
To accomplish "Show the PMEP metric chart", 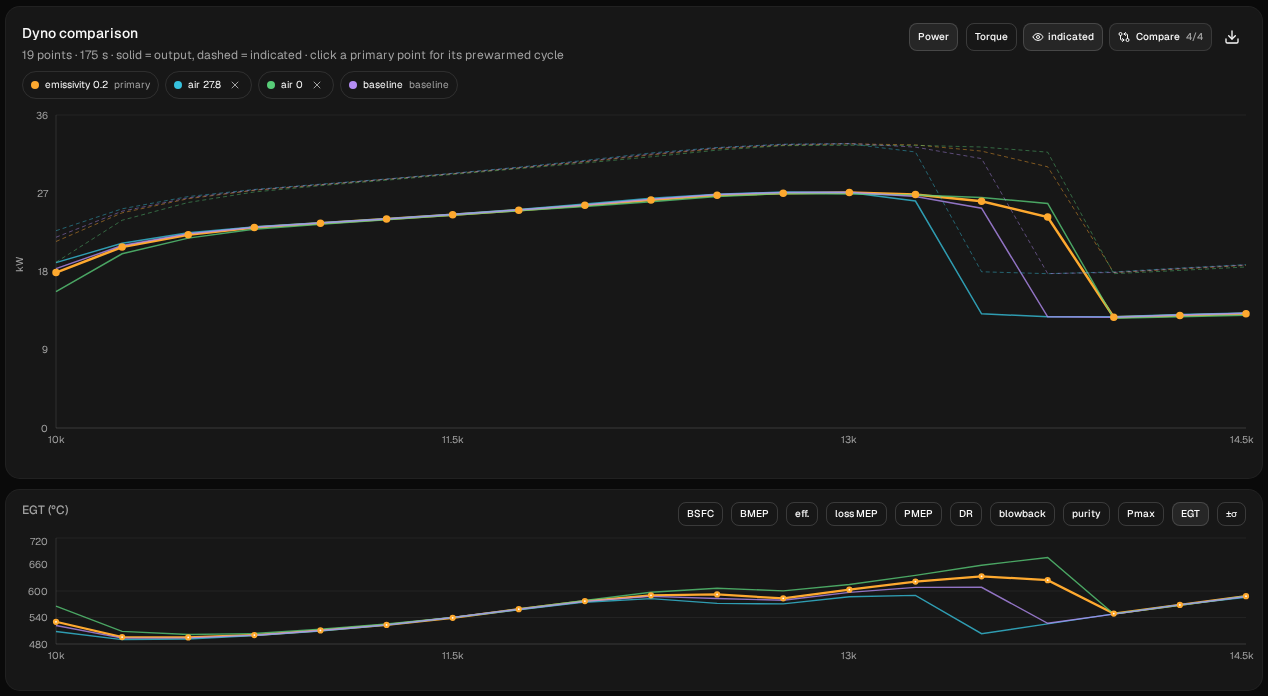I will (x=918, y=514).
